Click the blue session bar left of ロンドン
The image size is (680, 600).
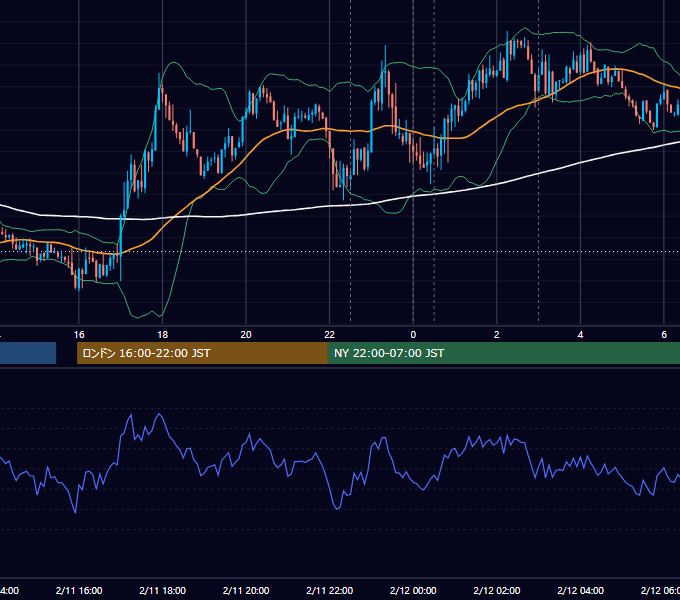tap(28, 353)
